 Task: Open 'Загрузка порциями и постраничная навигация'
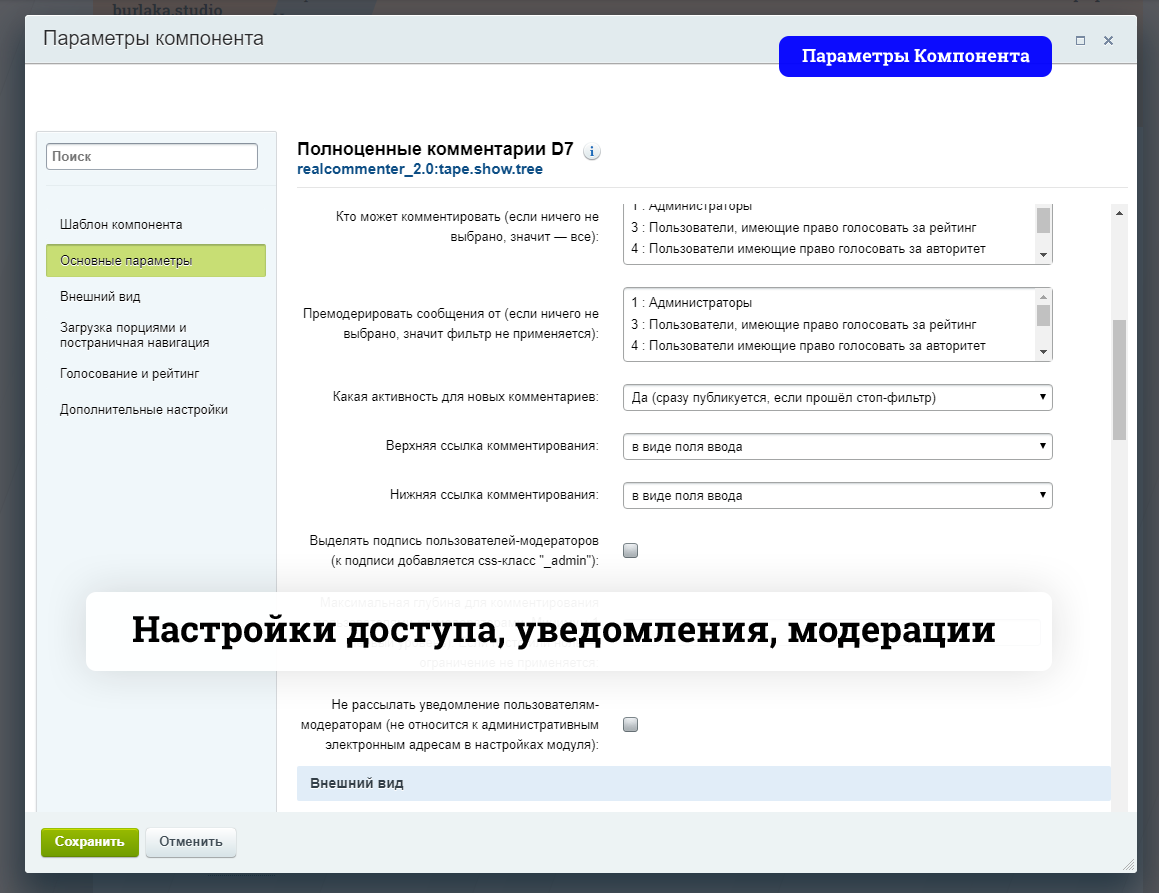pos(134,335)
